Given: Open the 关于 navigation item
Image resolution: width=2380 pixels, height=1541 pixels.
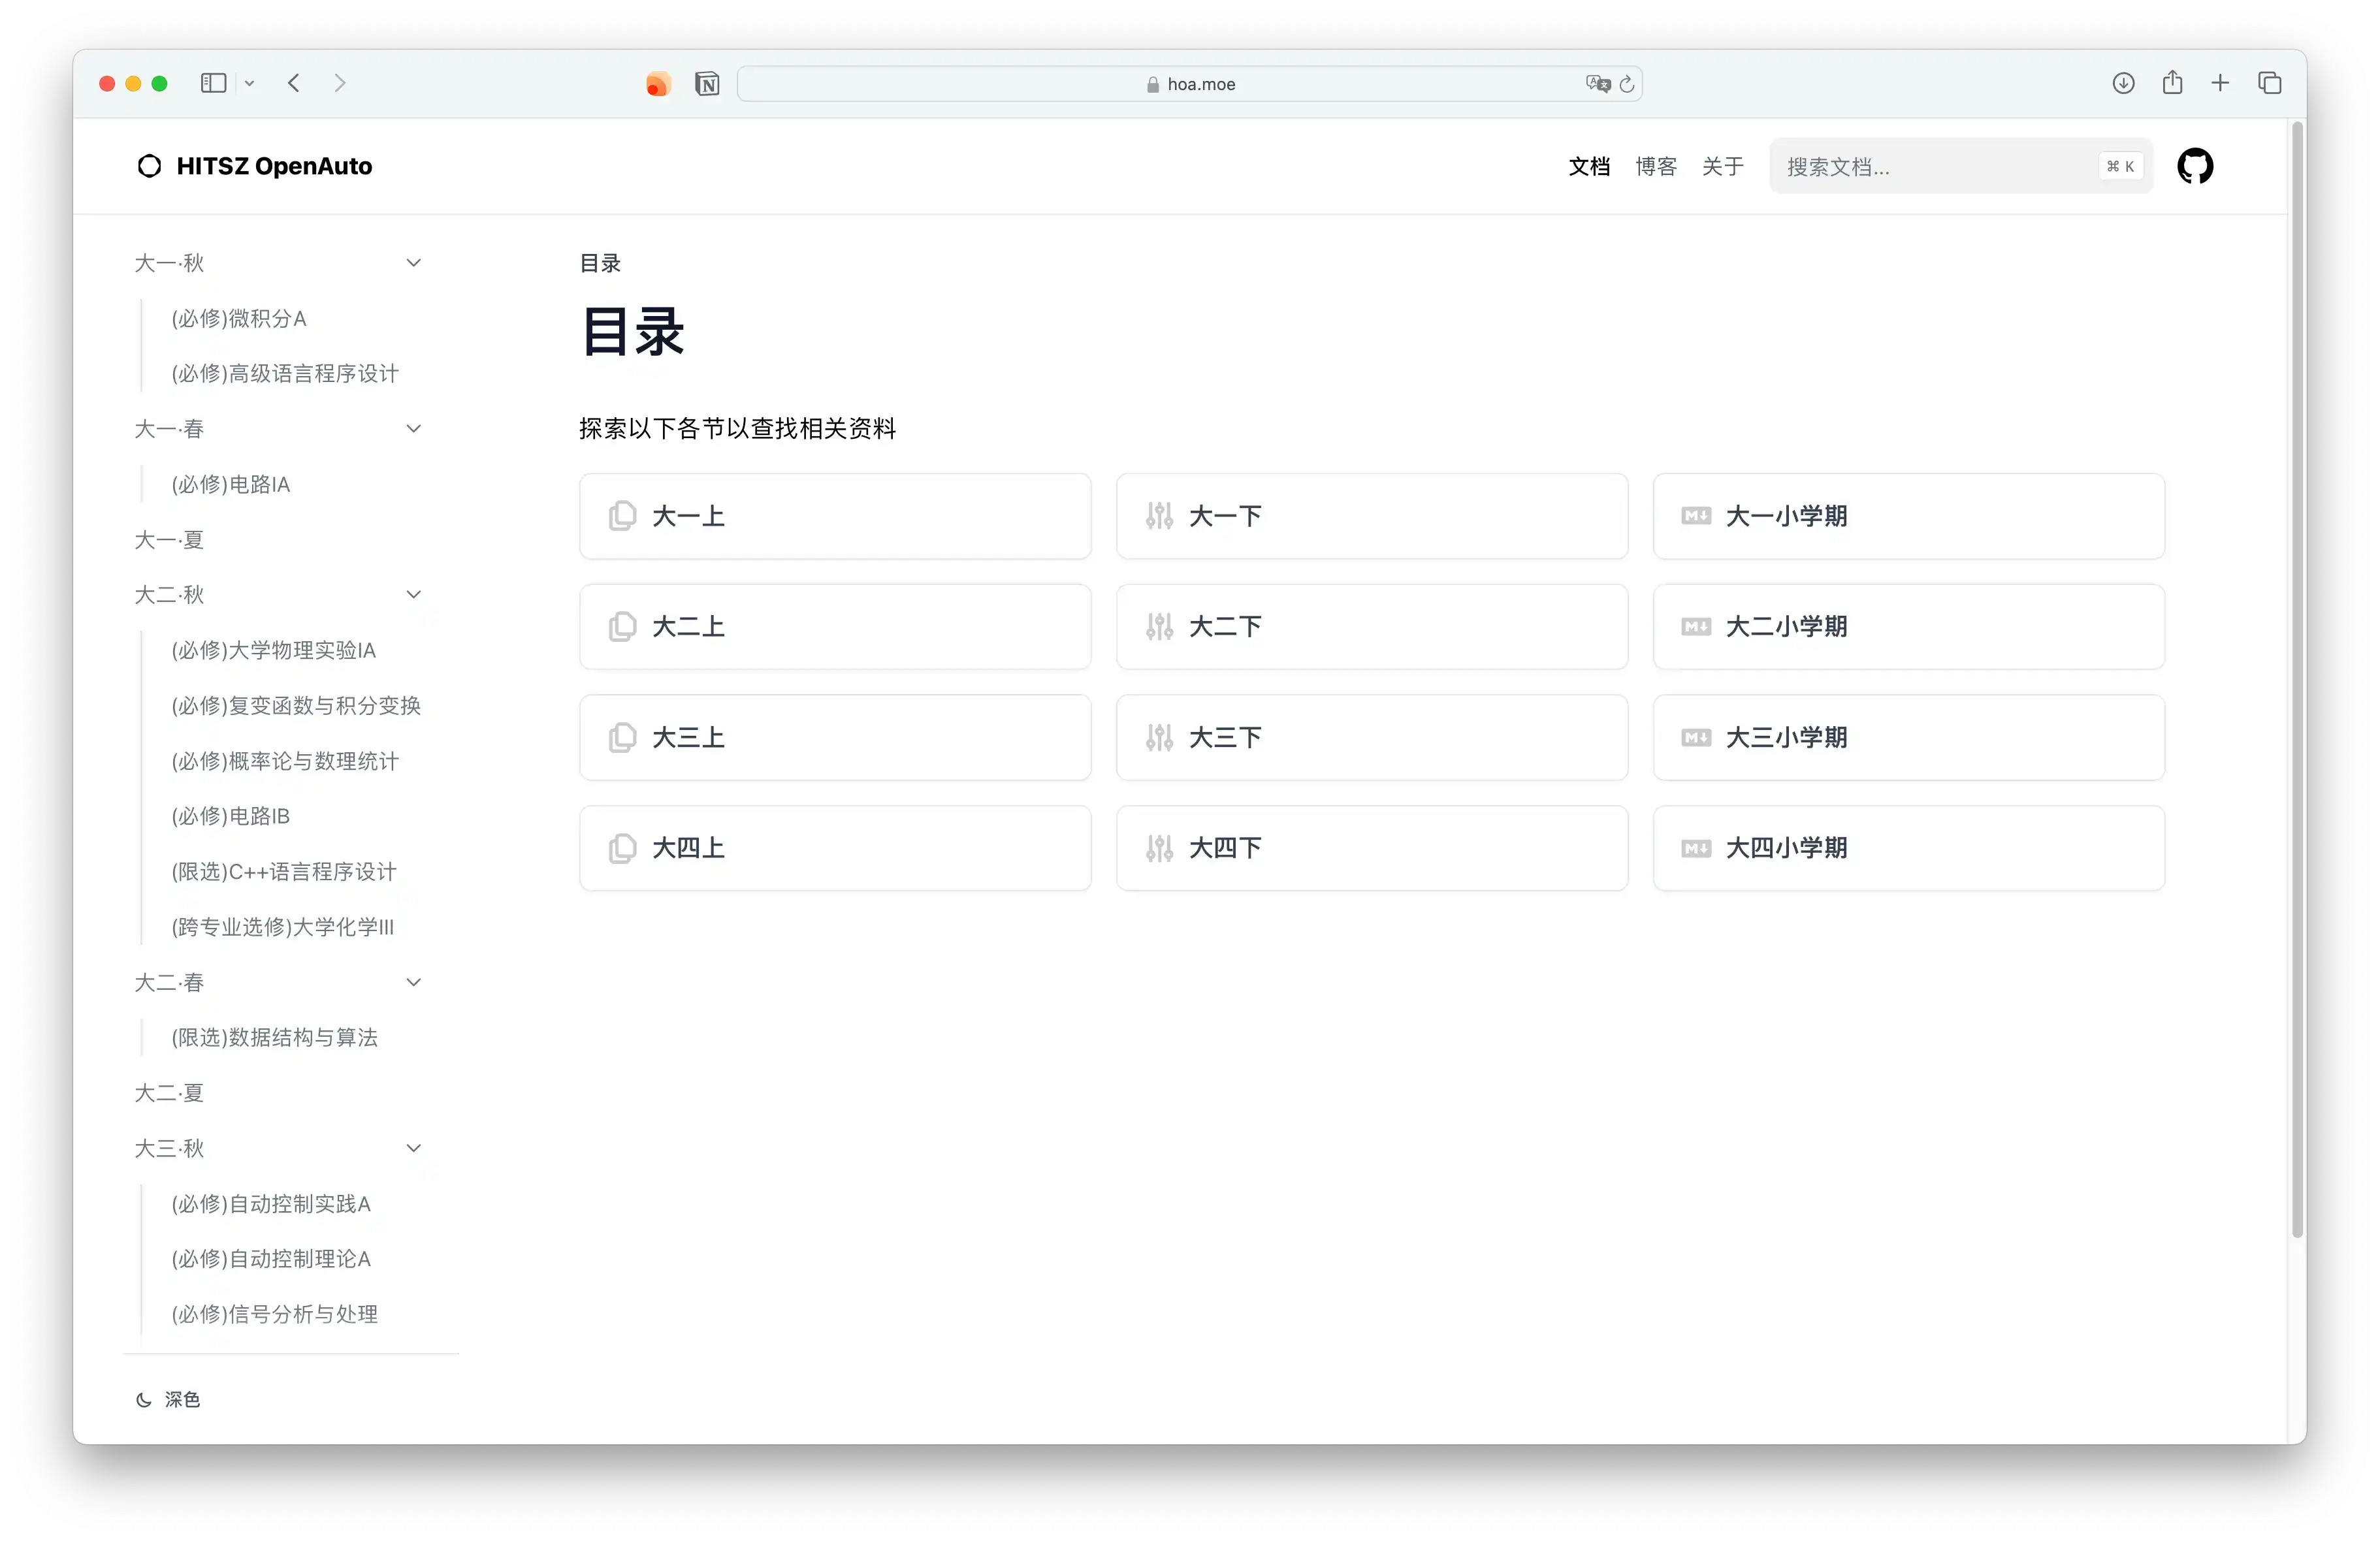Looking at the screenshot, I should tap(1722, 166).
